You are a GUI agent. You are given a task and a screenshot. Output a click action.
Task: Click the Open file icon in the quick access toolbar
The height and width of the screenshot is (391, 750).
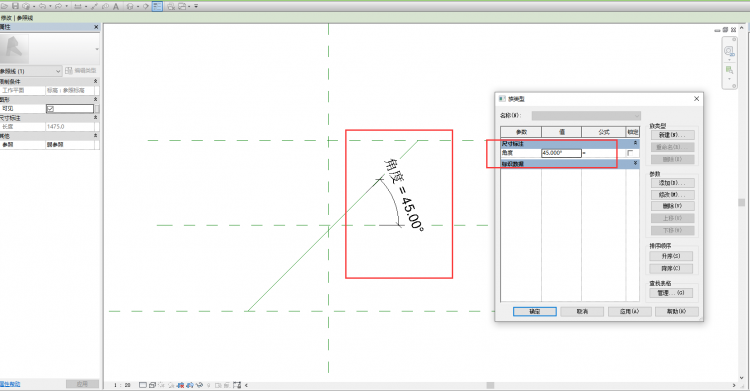(4, 6)
